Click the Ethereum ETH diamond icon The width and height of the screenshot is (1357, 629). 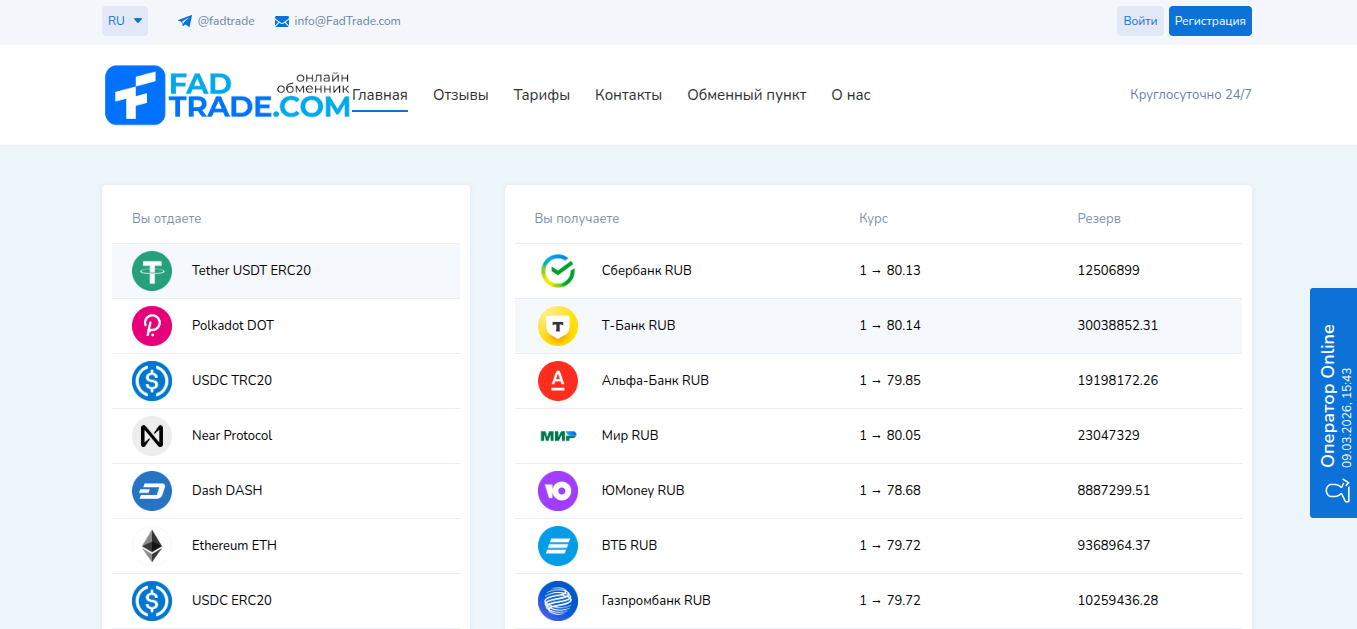152,545
